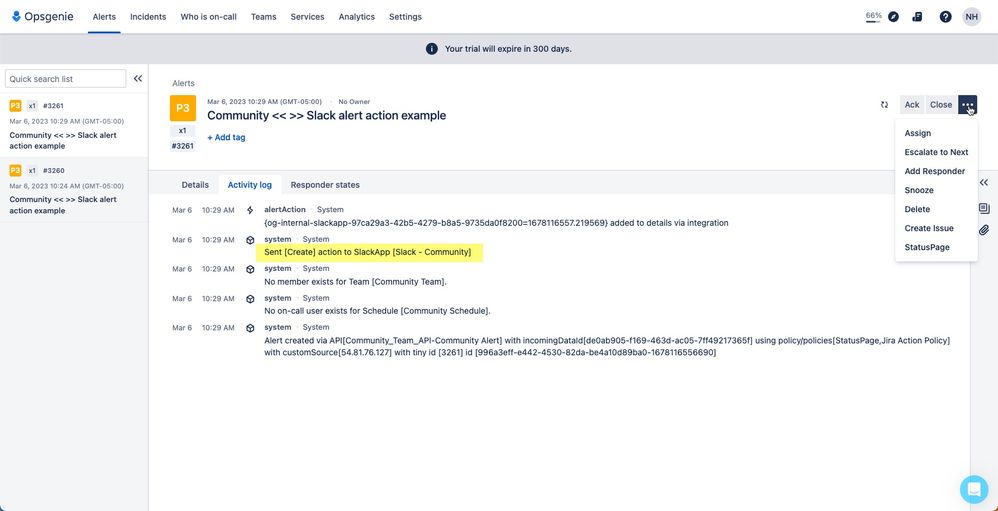The width and height of the screenshot is (998, 511).
Task: Close the alert with the Close button
Action: coord(941,104)
